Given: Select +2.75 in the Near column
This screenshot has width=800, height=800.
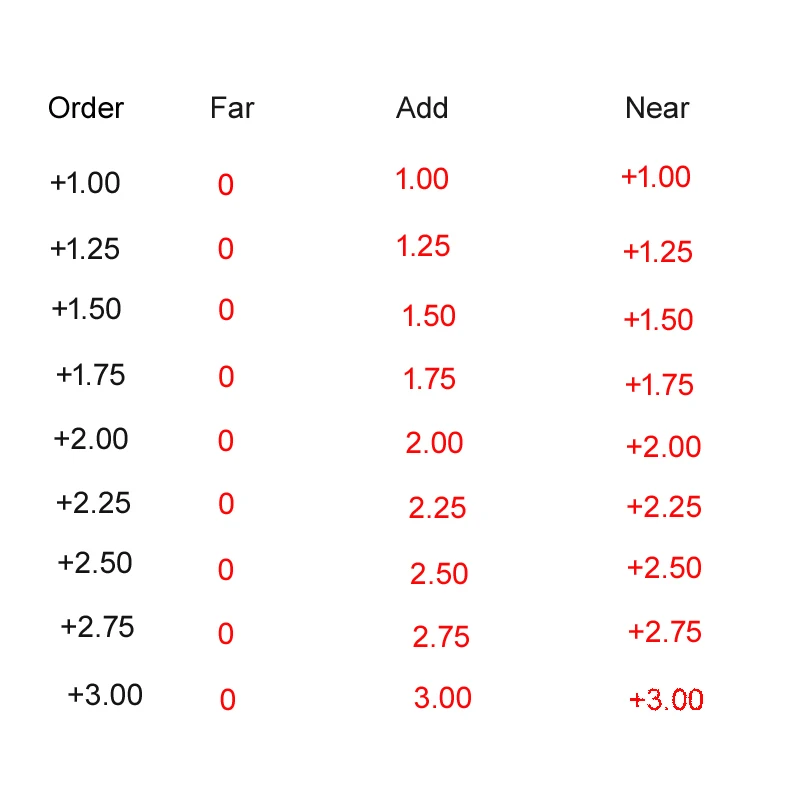Looking at the screenshot, I should [x=665, y=632].
